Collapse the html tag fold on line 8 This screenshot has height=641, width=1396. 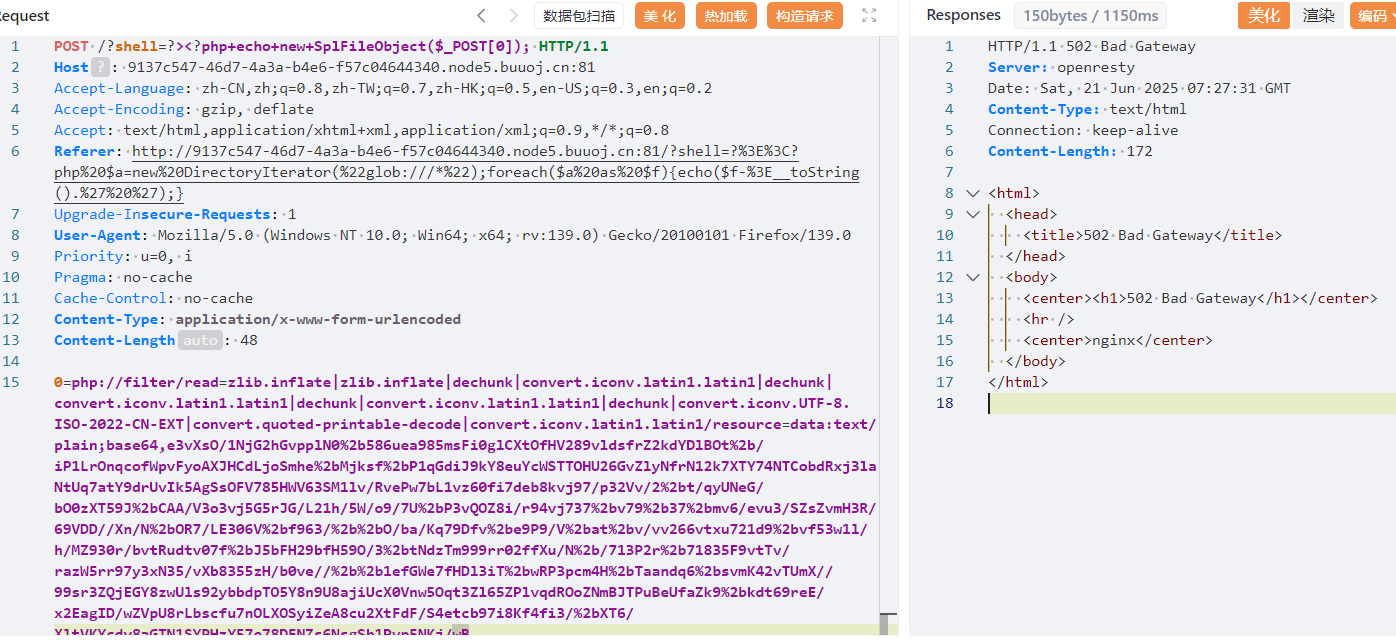pos(972,193)
